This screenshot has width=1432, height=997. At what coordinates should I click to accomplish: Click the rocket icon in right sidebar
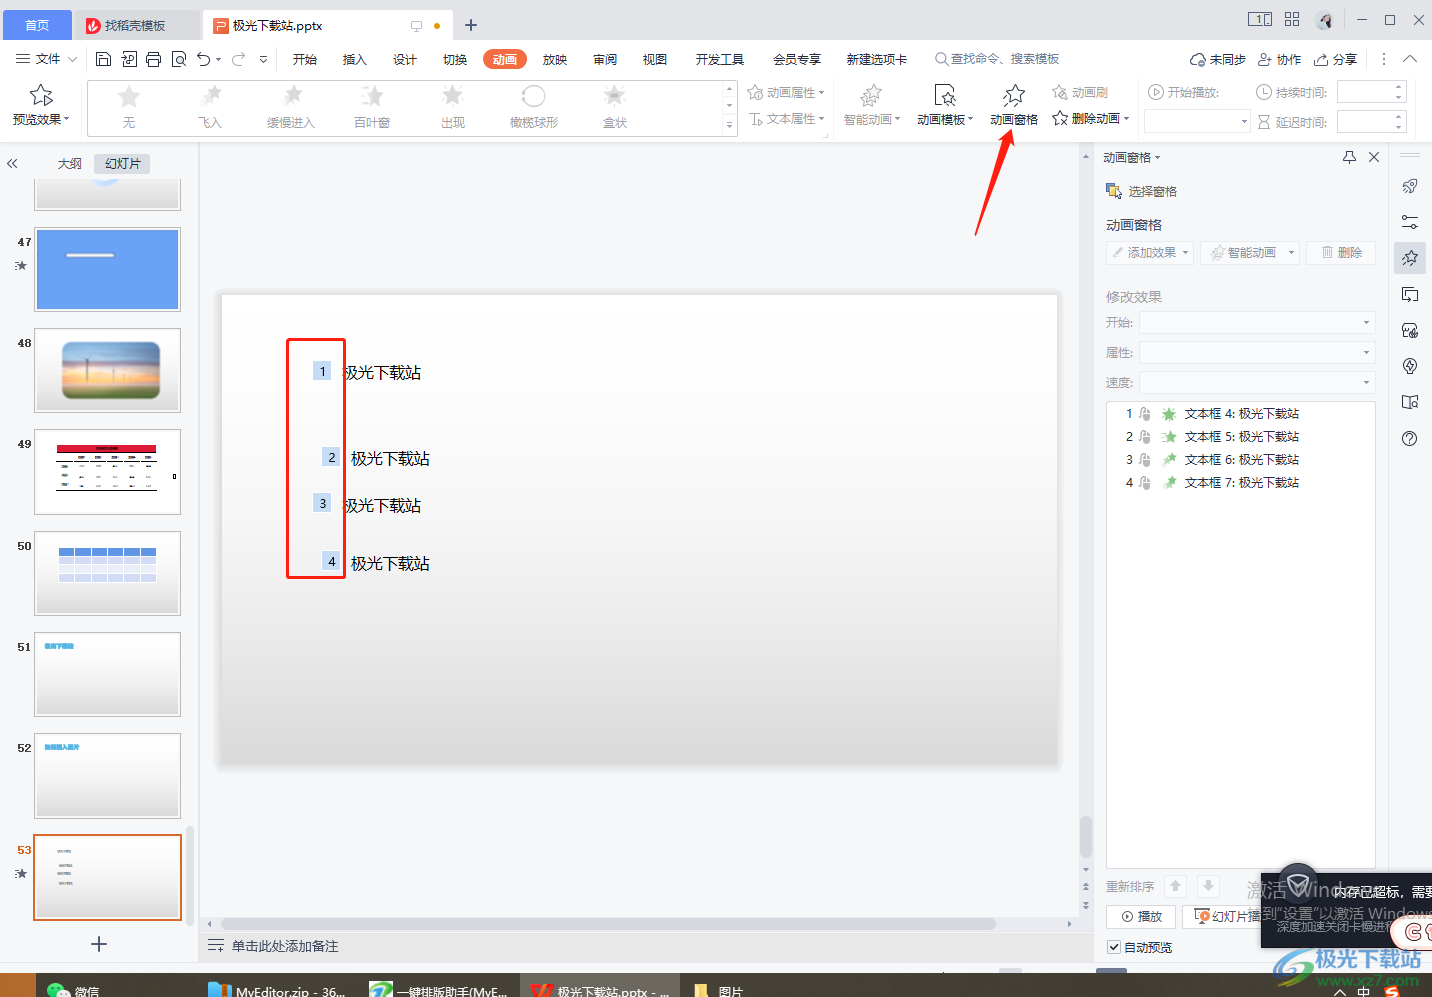click(1410, 186)
